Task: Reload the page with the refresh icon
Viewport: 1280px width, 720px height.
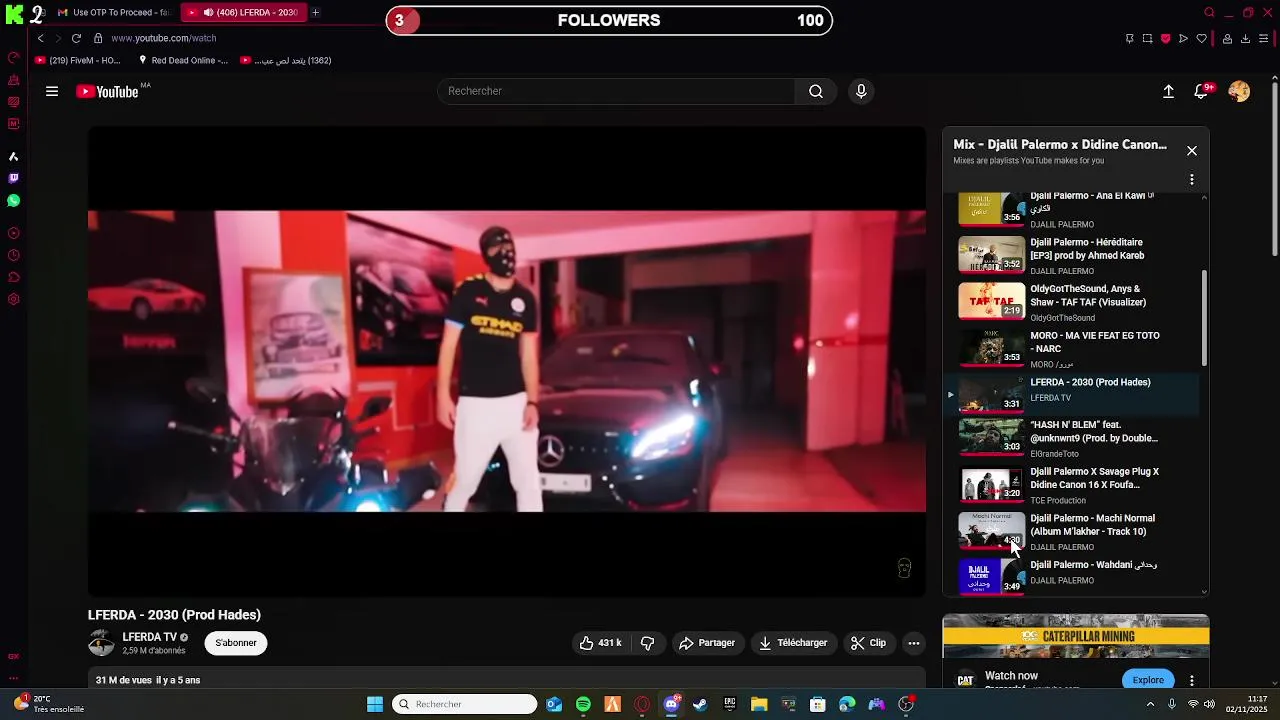Action: [76, 38]
